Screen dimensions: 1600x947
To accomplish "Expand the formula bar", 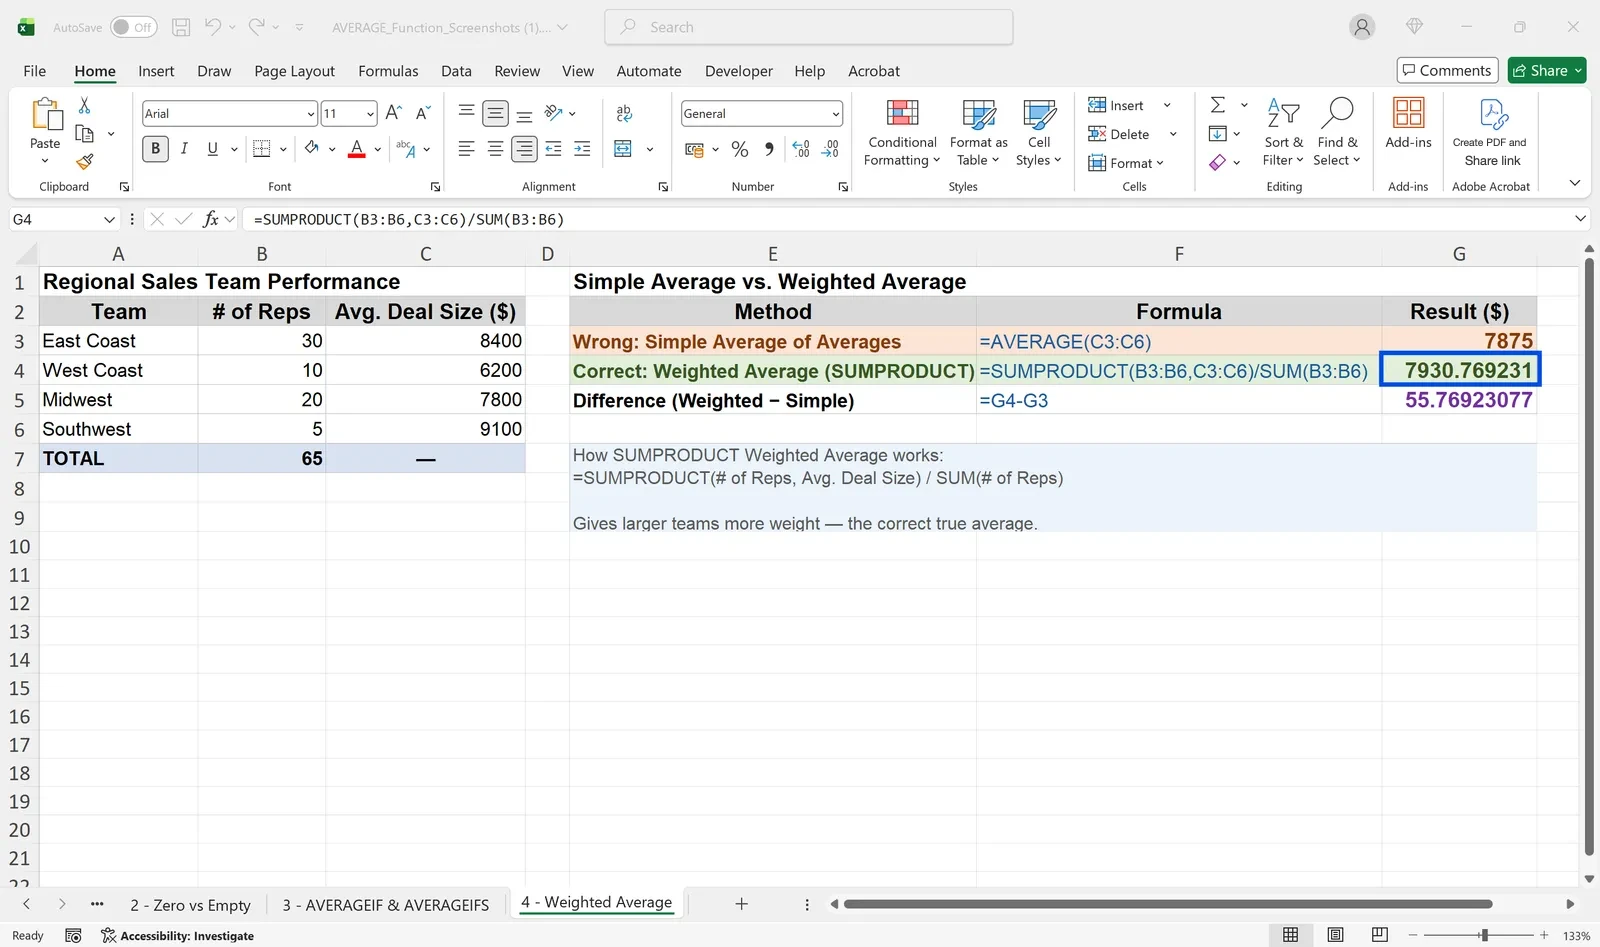I will tap(1580, 219).
